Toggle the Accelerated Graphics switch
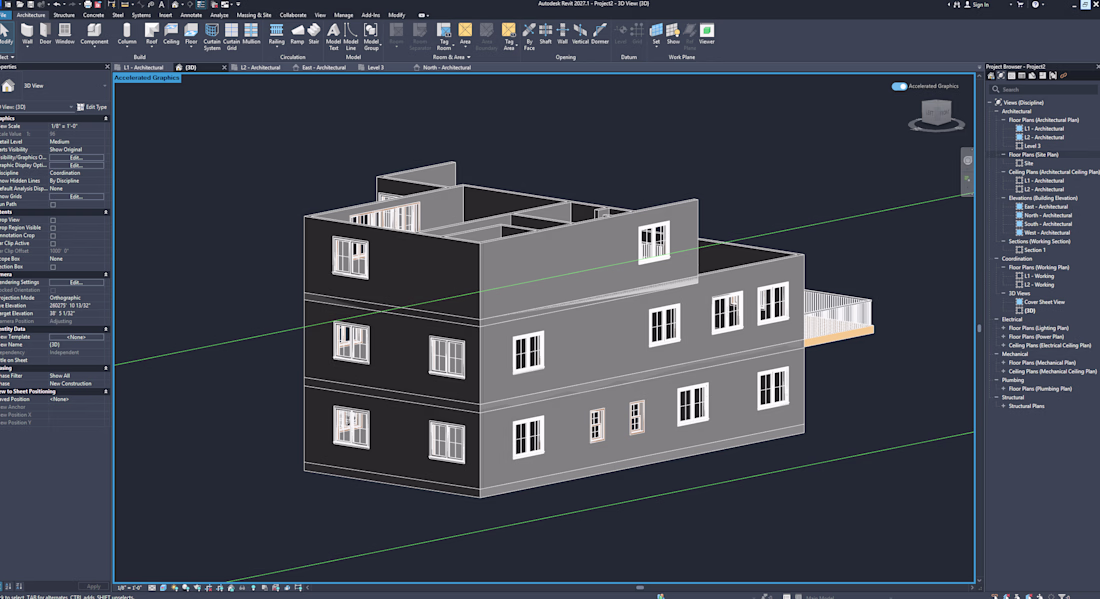Viewport: 1100px width, 599px height. click(899, 86)
